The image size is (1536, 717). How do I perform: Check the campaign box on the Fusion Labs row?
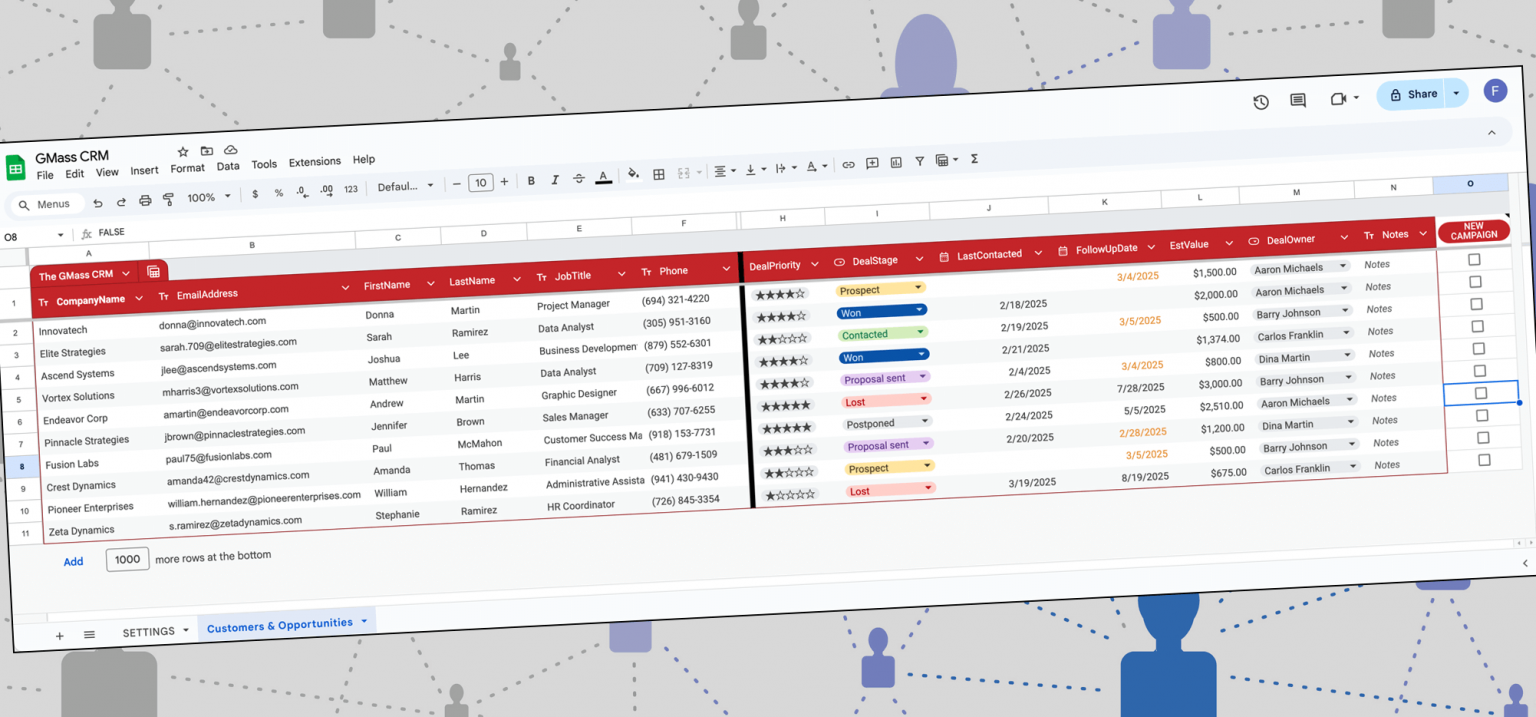pyautogui.click(x=1480, y=393)
